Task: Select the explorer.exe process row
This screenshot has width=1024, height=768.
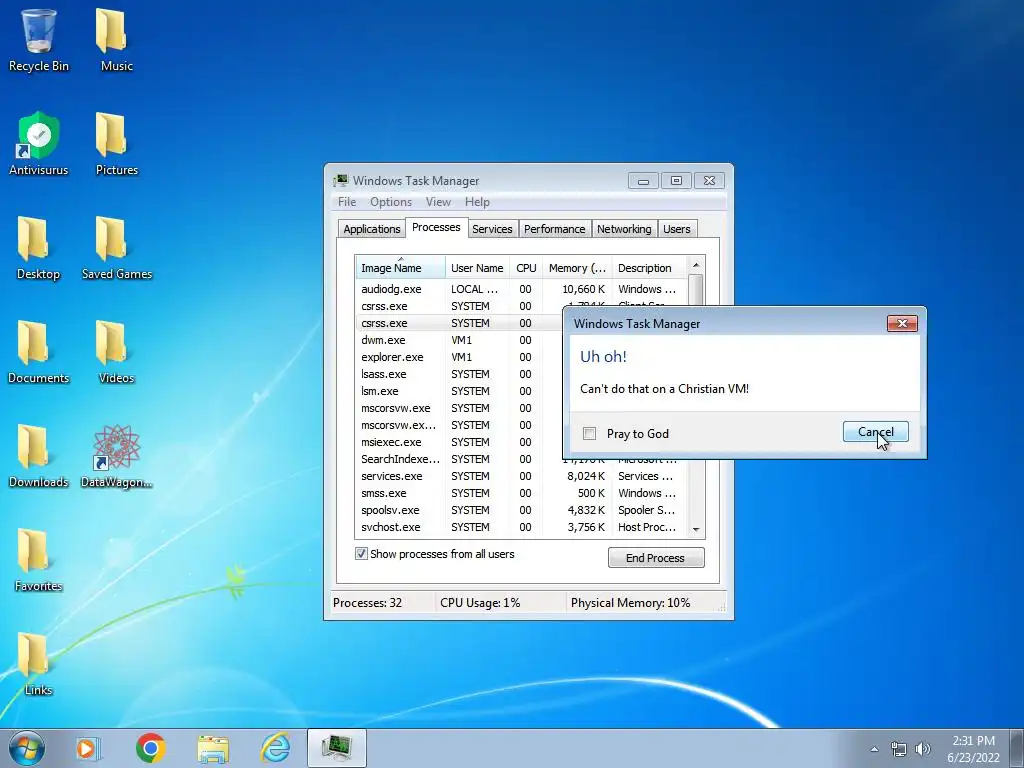Action: pos(460,357)
